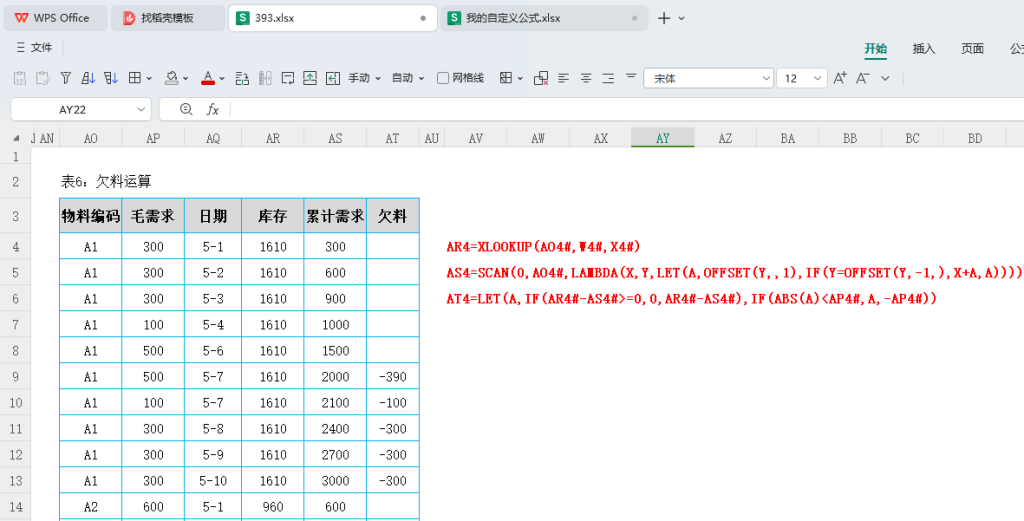Click the 欠料 header cell
The width and height of the screenshot is (1024, 521).
tap(392, 216)
